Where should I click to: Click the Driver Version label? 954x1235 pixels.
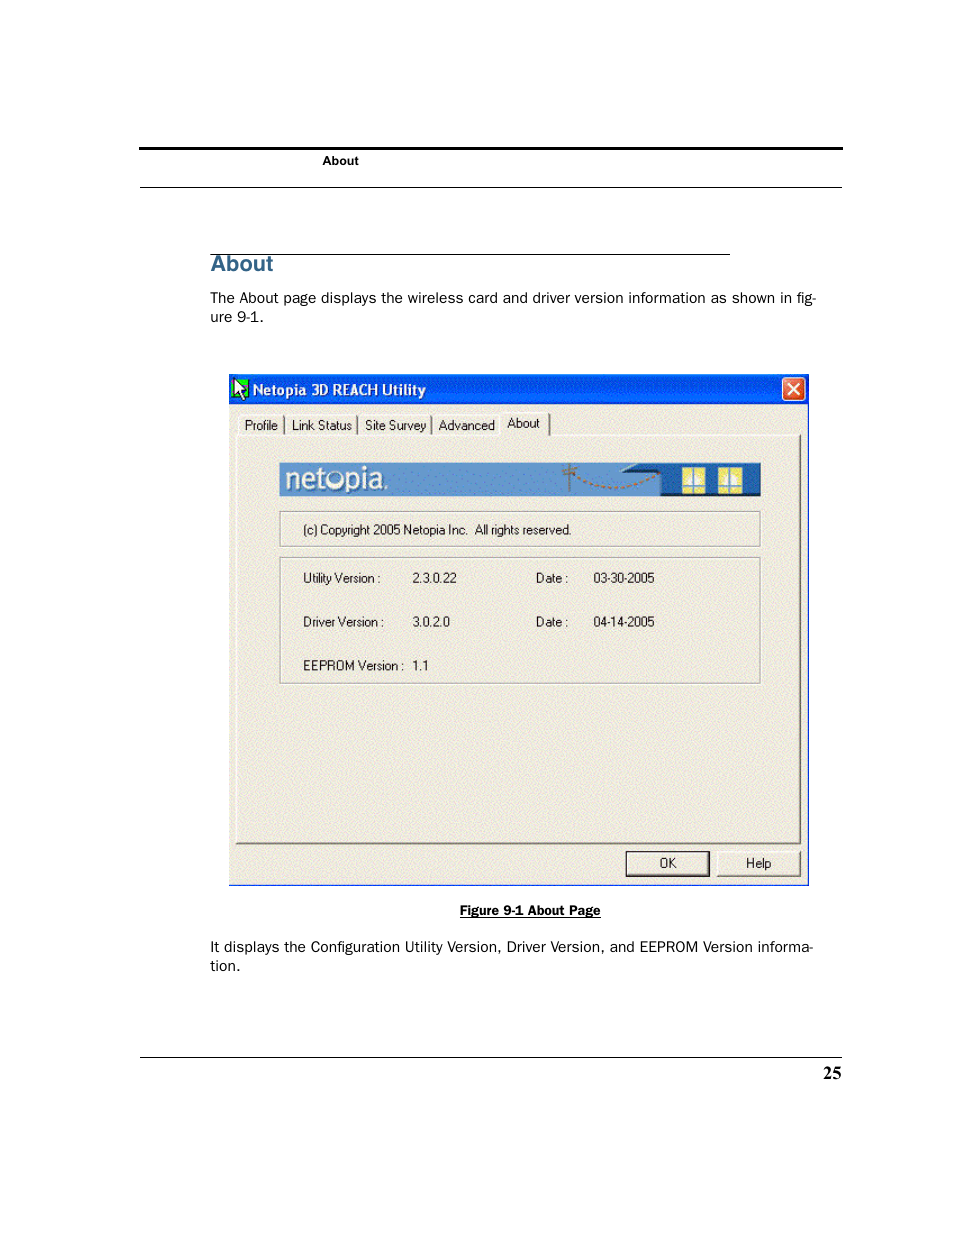click(x=343, y=622)
